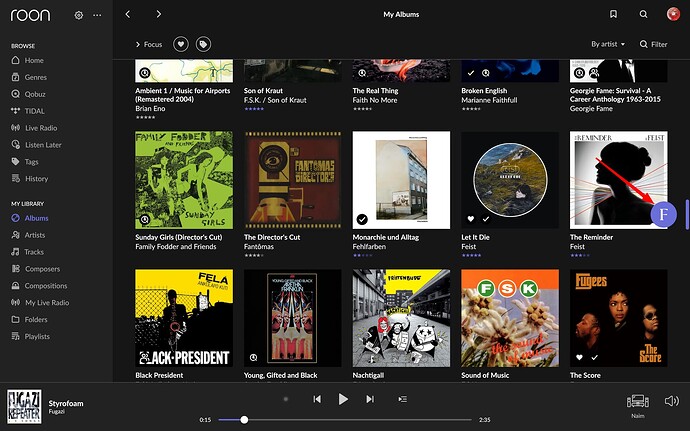This screenshot has width=690, height=431.
Task: Click artist link Fantômas
Action: tap(259, 247)
